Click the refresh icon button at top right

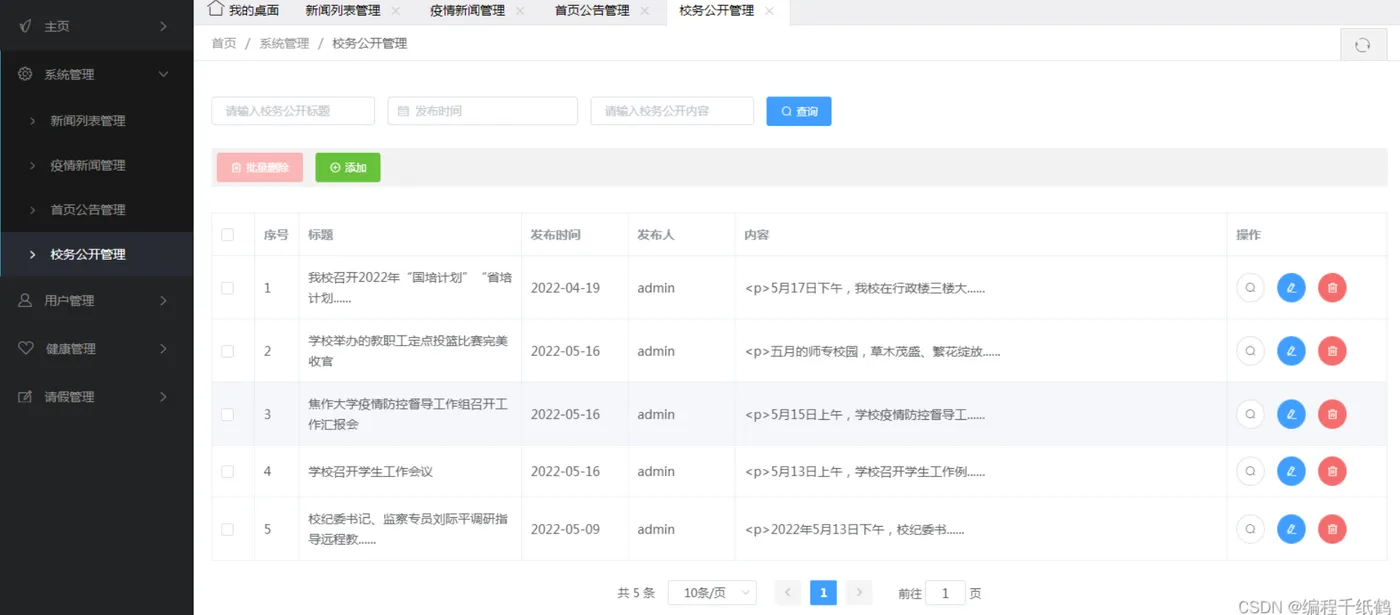(1362, 44)
